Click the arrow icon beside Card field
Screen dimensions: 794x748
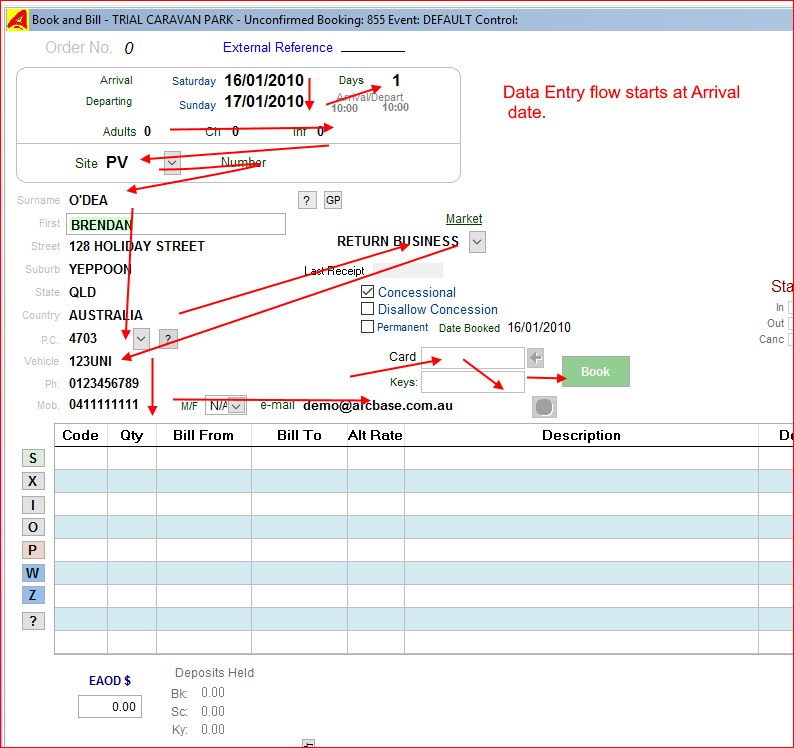tap(536, 357)
